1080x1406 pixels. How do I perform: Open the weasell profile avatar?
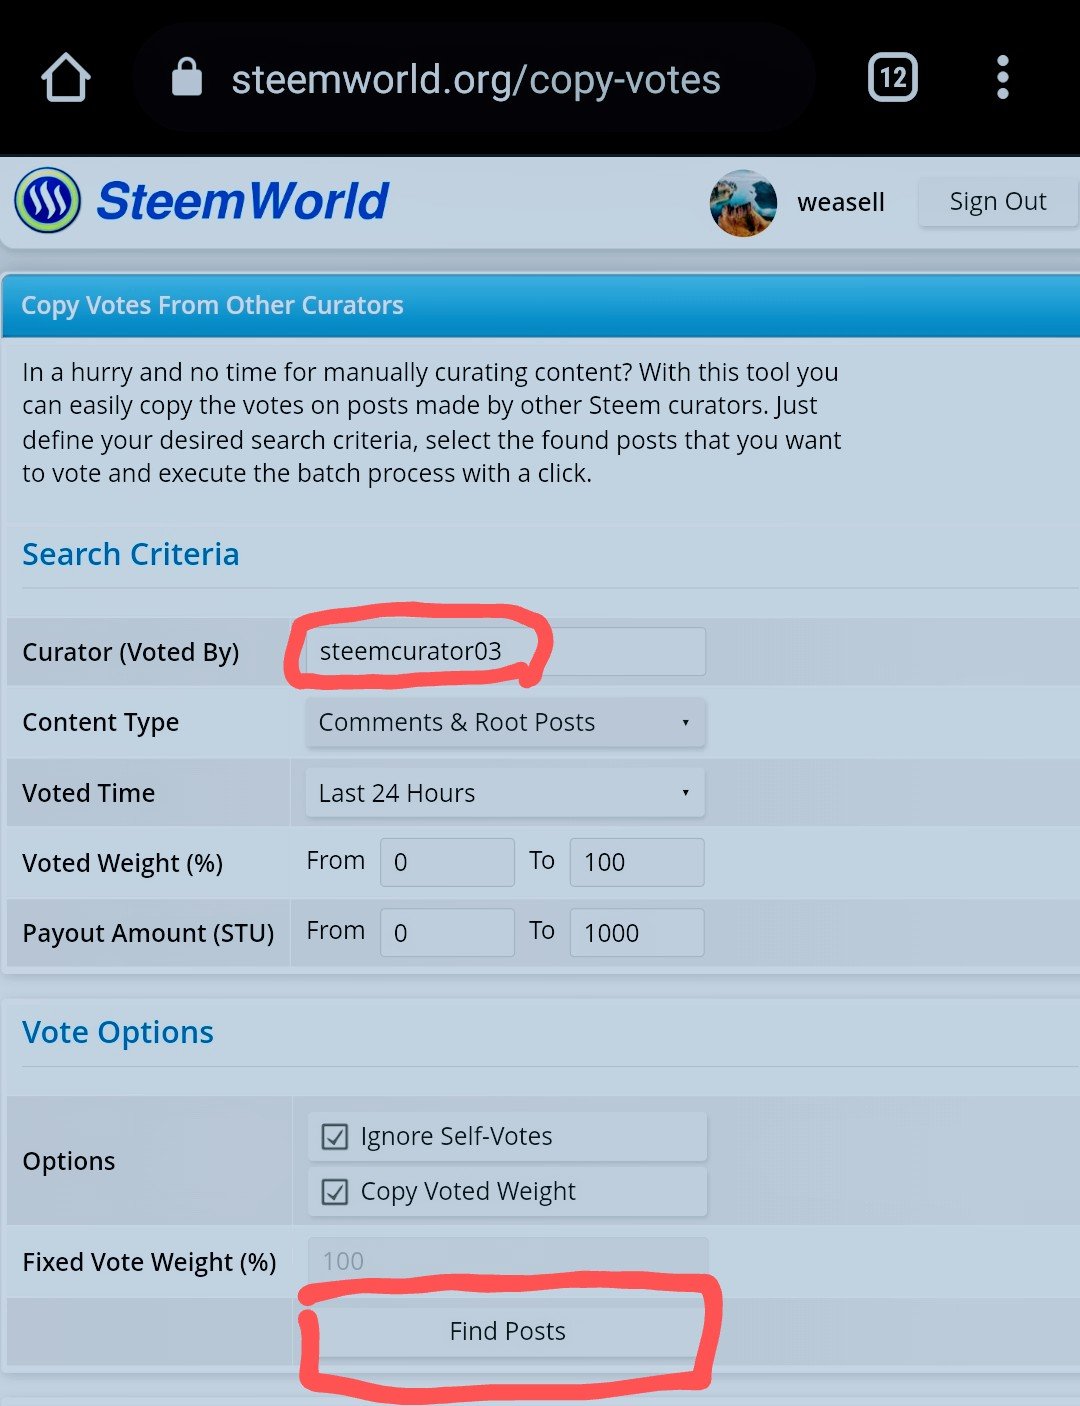click(743, 203)
